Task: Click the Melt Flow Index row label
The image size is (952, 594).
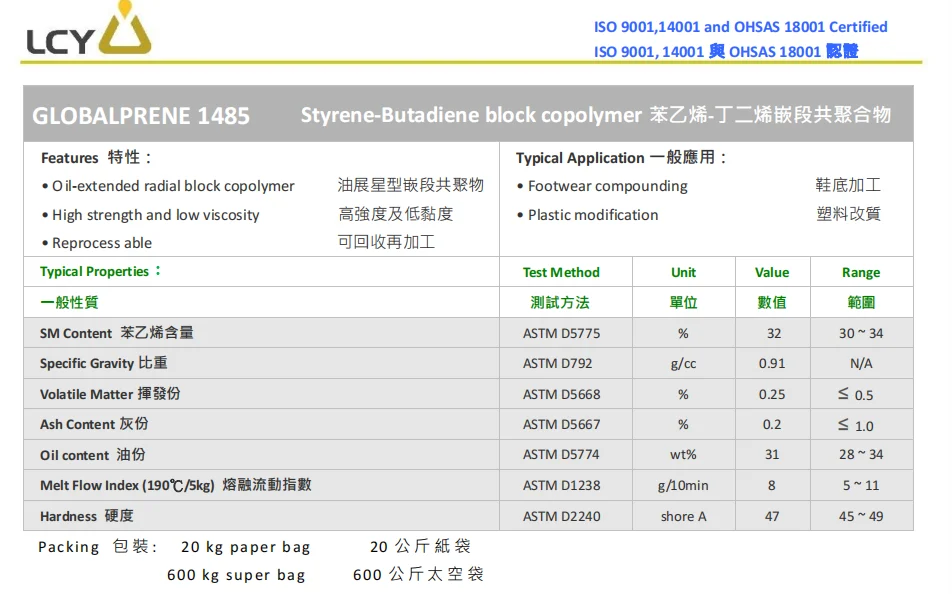Action: coord(170,486)
